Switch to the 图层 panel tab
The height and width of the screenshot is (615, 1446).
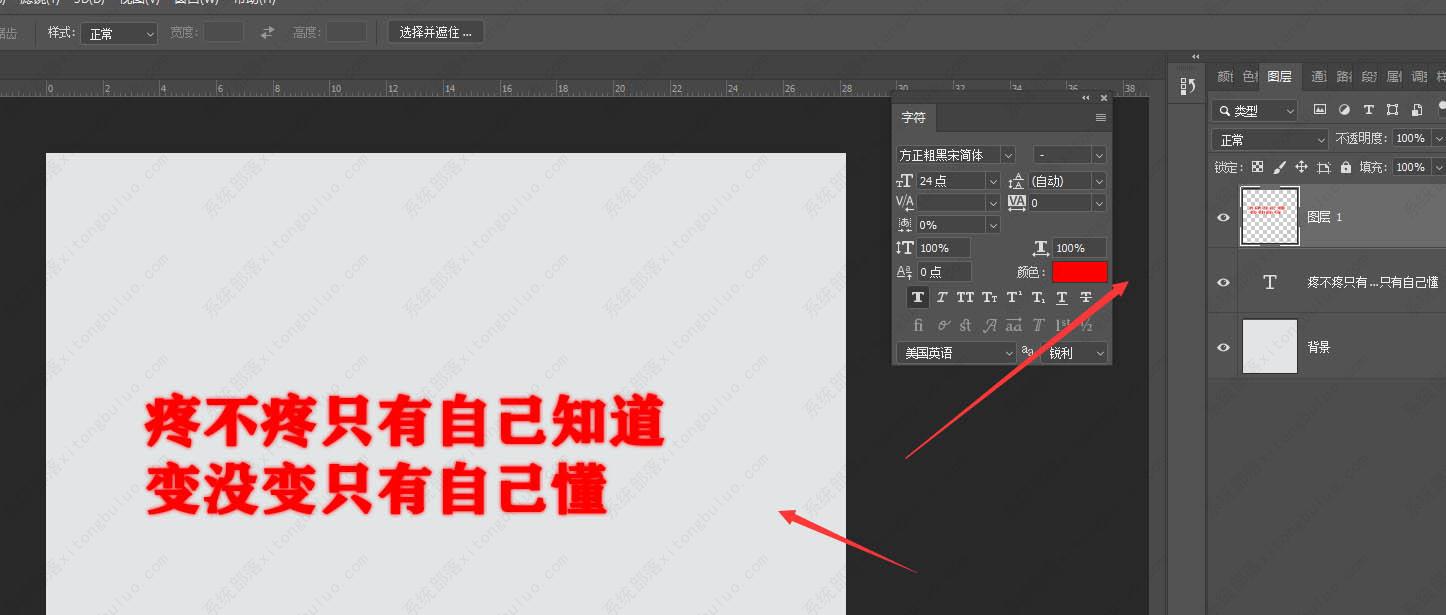tap(1279, 77)
